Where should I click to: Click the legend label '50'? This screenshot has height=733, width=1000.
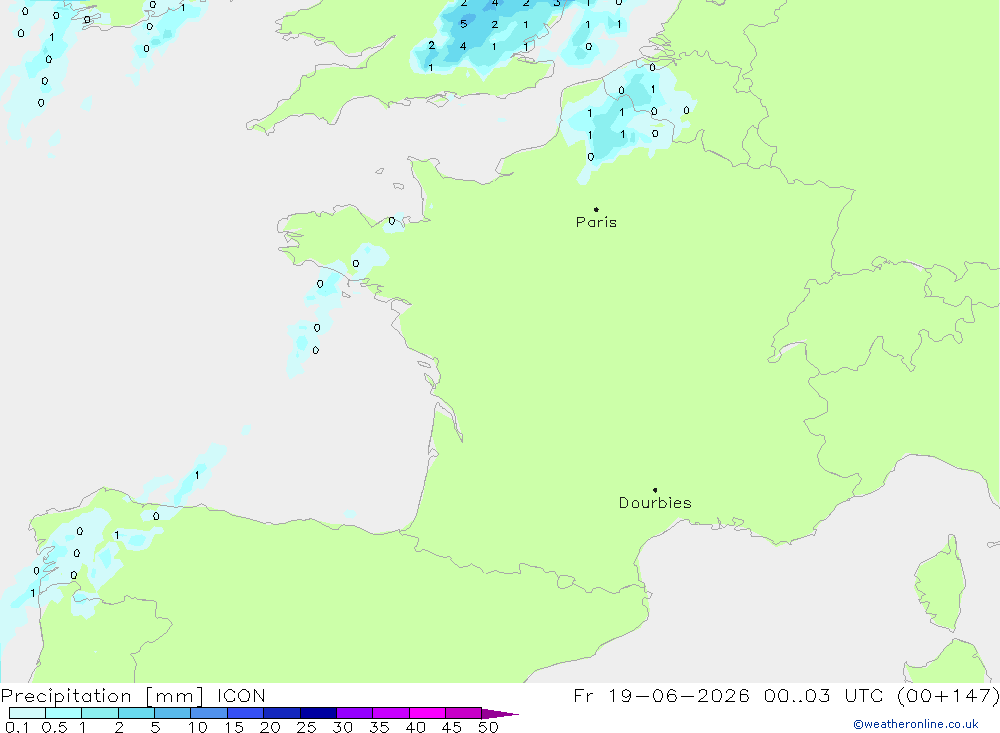point(488,727)
